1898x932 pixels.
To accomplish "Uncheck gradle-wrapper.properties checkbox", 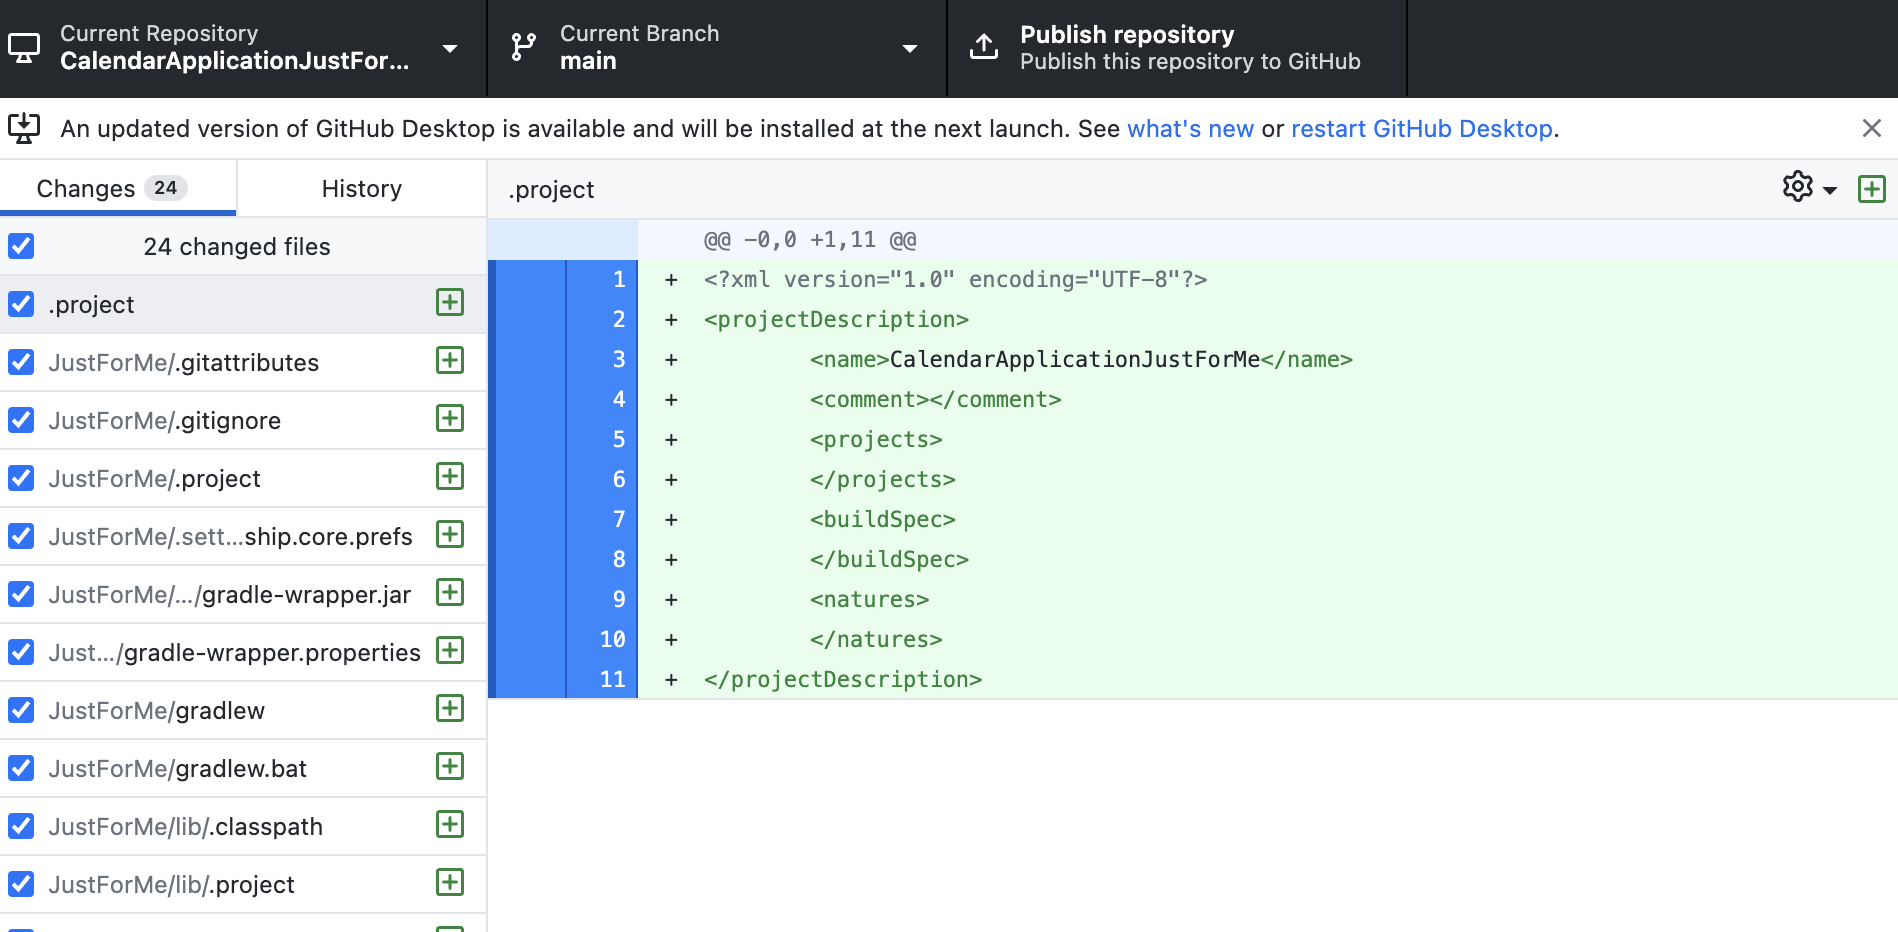I will [x=21, y=652].
